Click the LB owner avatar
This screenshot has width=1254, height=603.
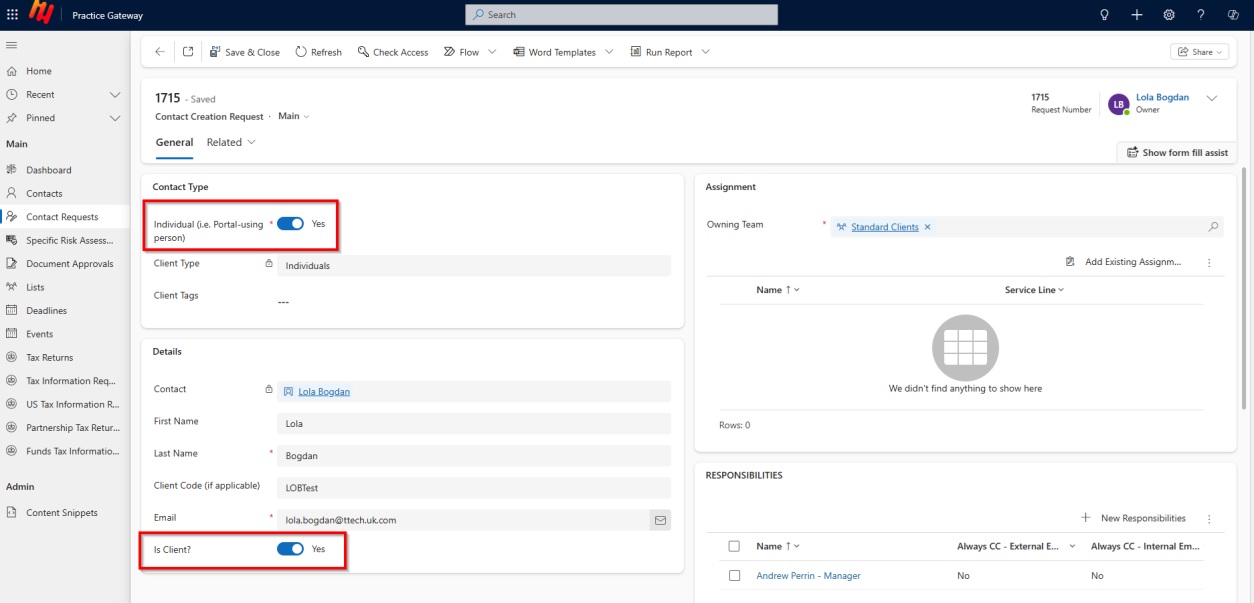pyautogui.click(x=1118, y=104)
